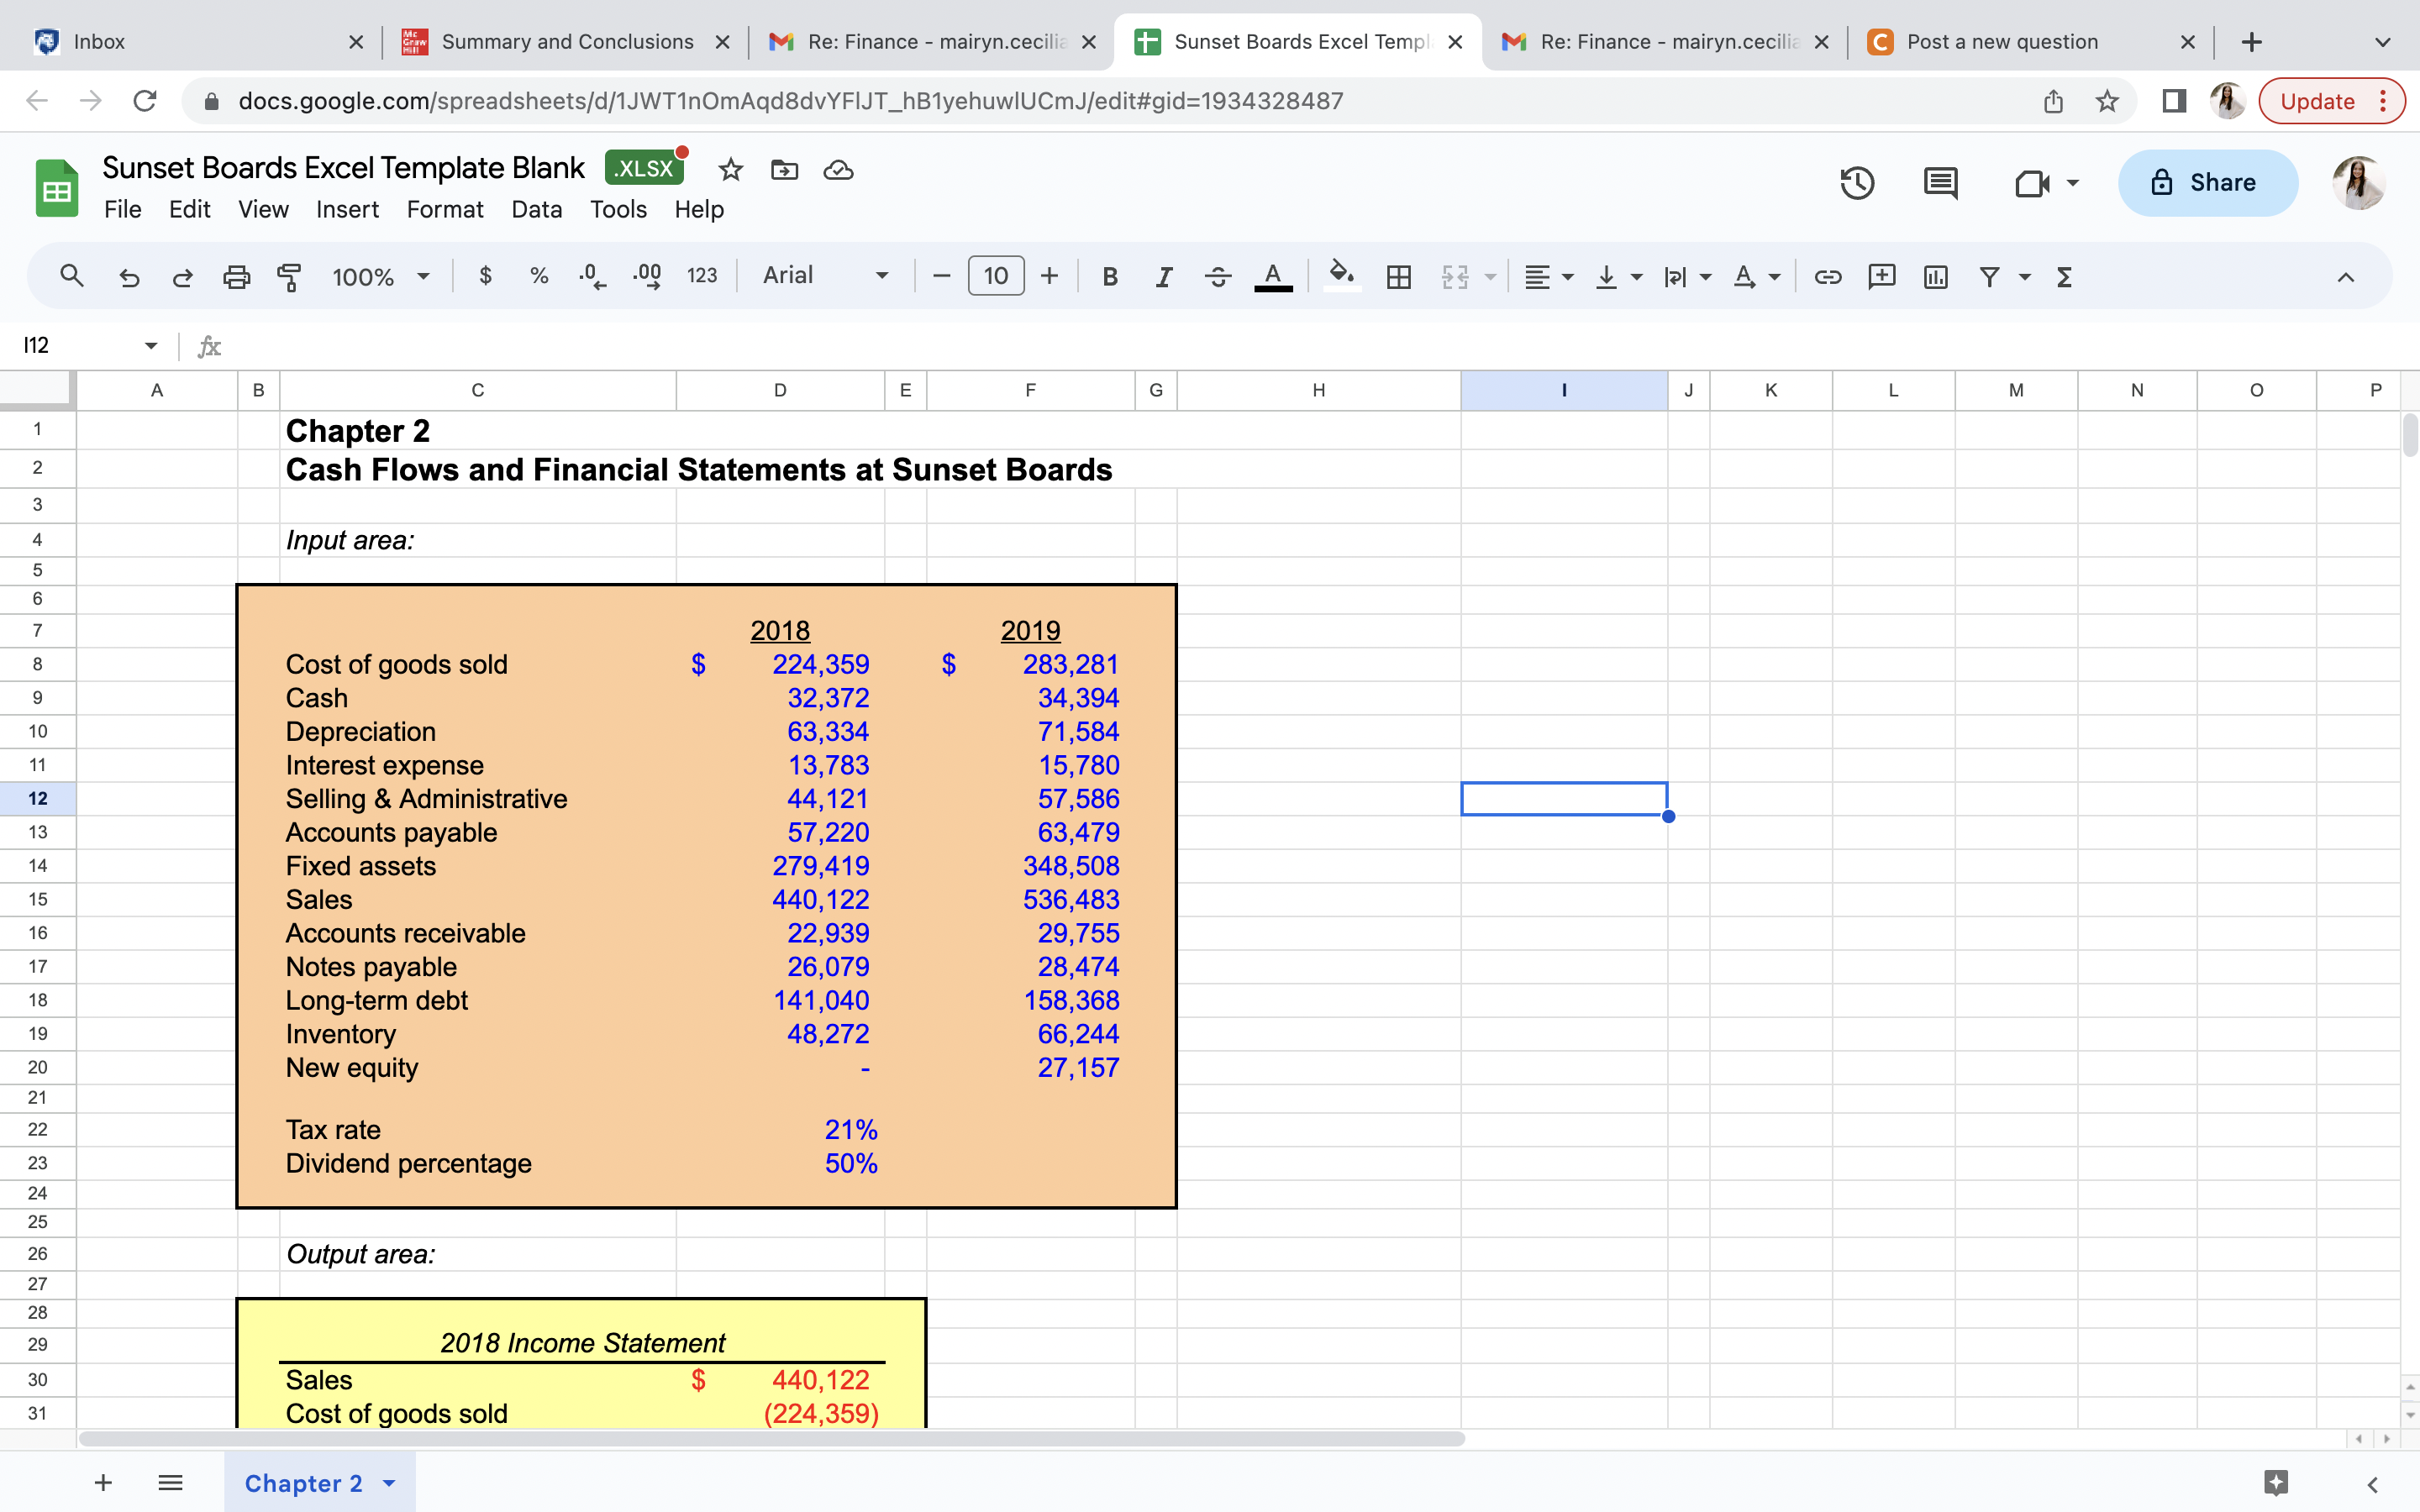Image resolution: width=2420 pixels, height=1512 pixels.
Task: Open the insert chart tool
Action: (x=1934, y=277)
